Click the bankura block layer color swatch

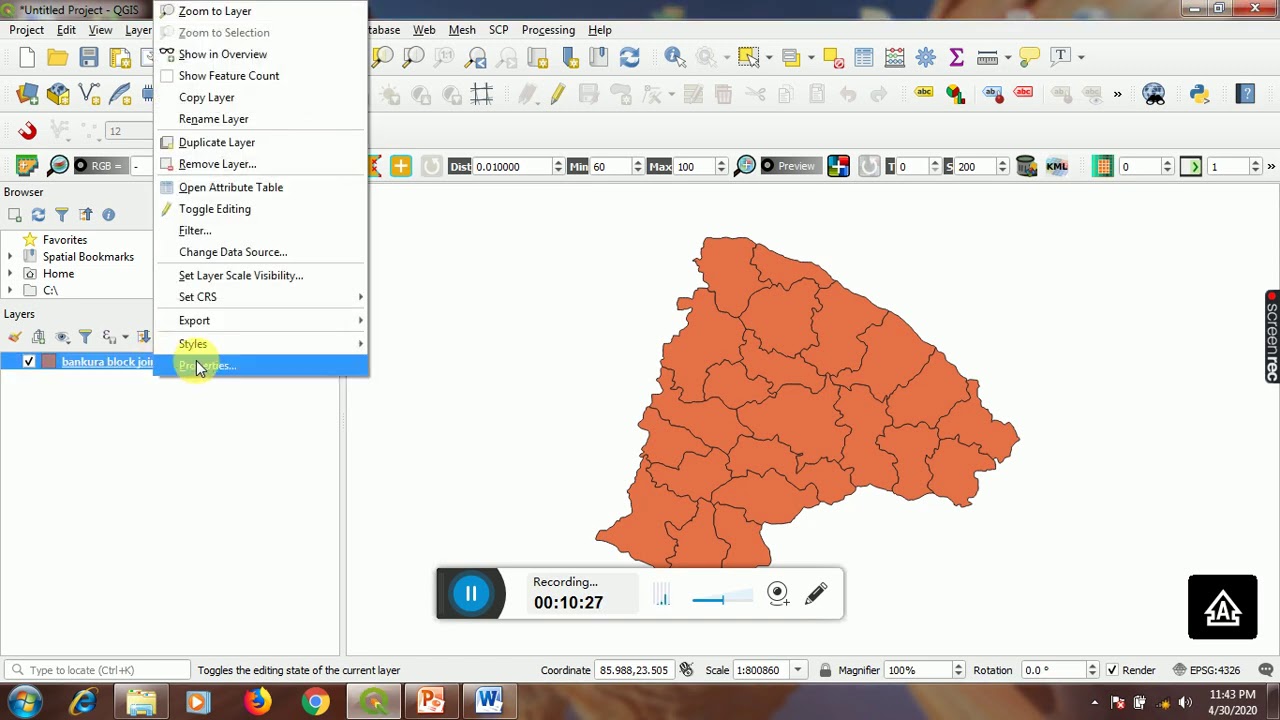click(49, 362)
